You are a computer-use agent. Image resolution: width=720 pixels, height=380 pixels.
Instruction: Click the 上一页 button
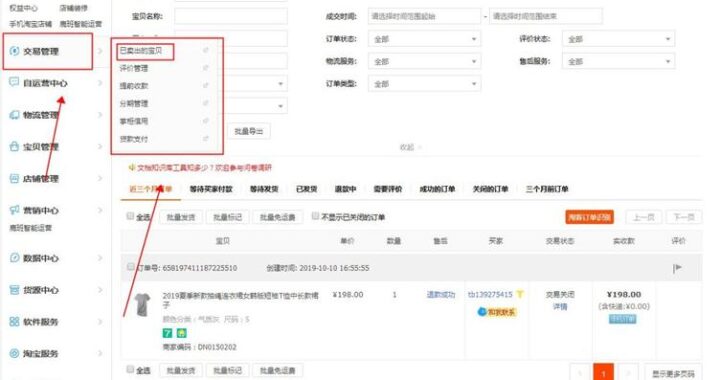click(644, 217)
